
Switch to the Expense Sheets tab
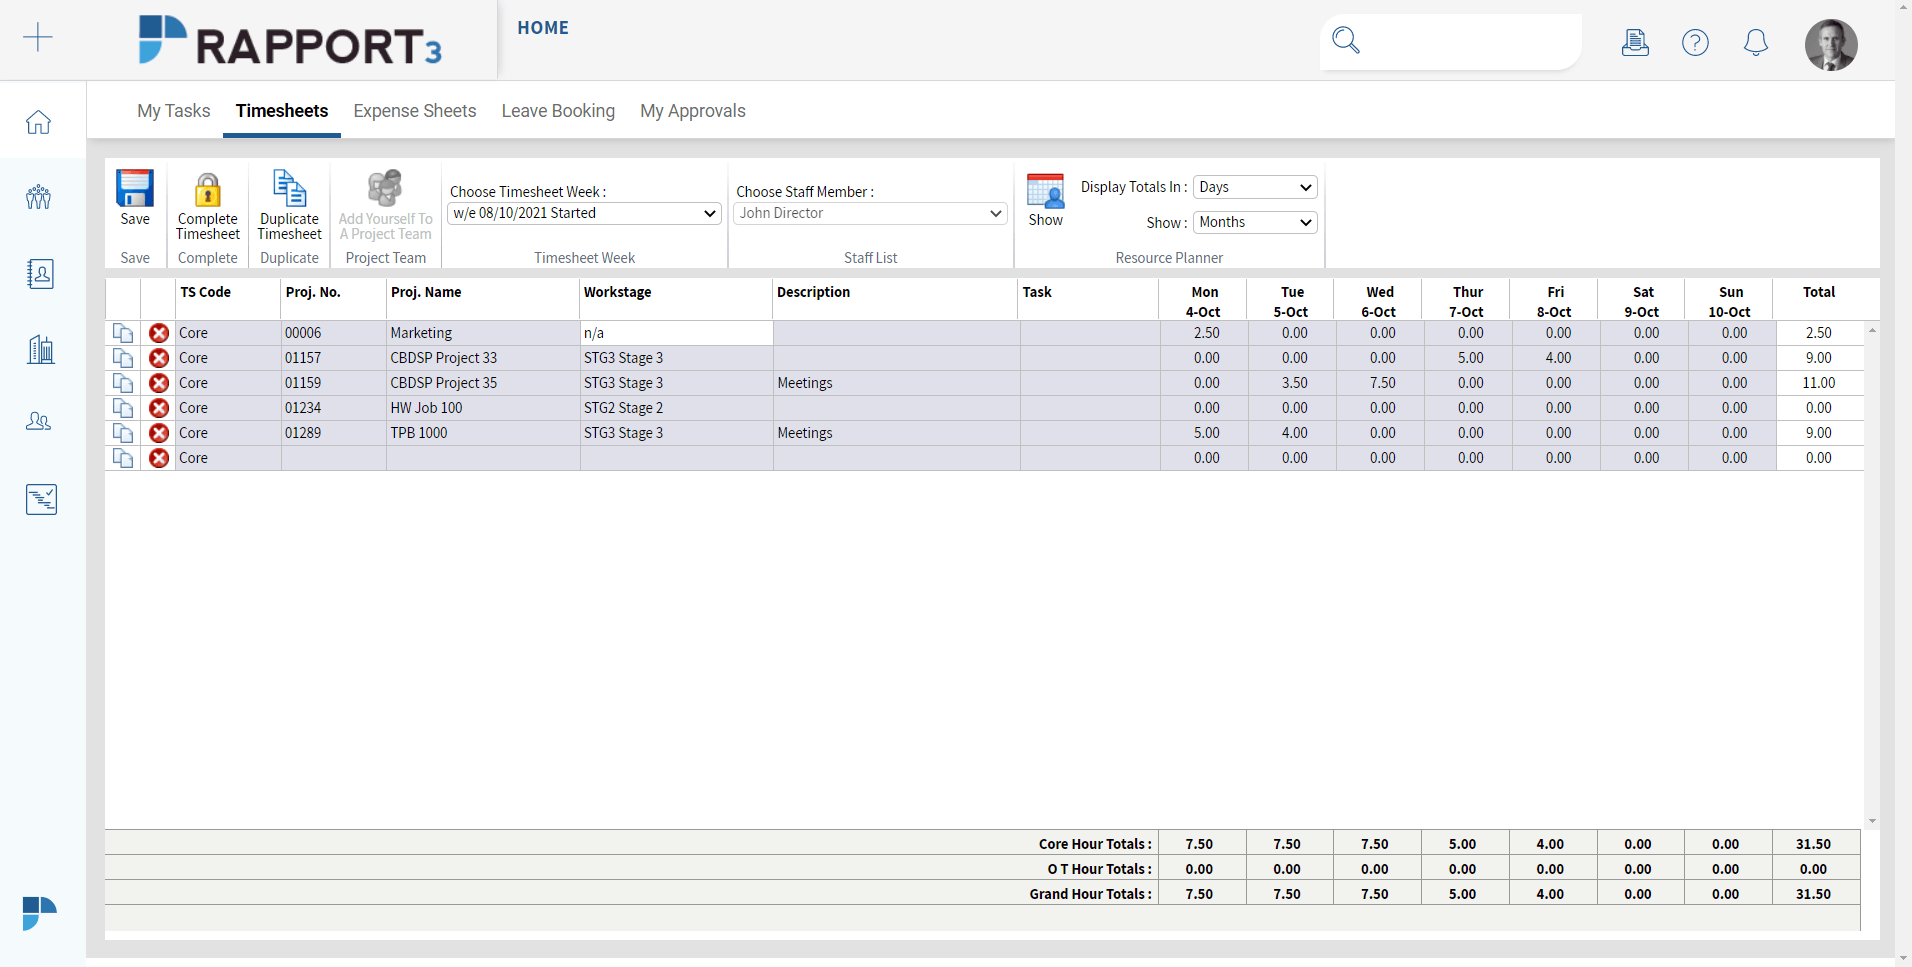(x=414, y=110)
